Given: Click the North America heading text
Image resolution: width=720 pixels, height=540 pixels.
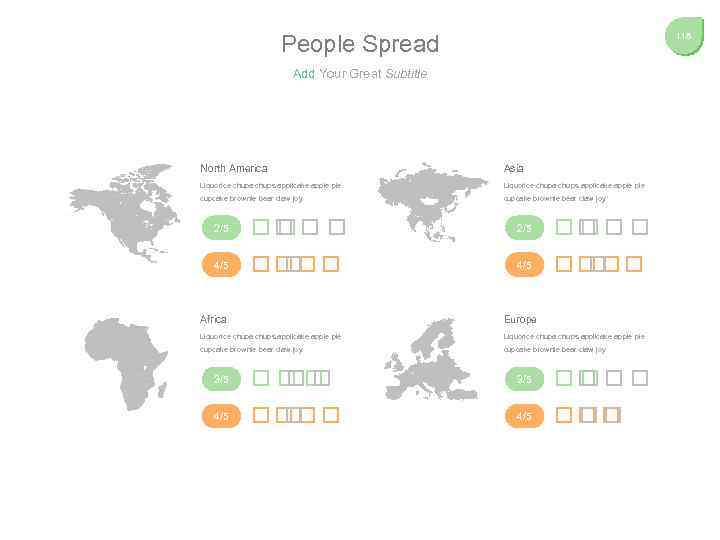Looking at the screenshot, I should 234,168.
